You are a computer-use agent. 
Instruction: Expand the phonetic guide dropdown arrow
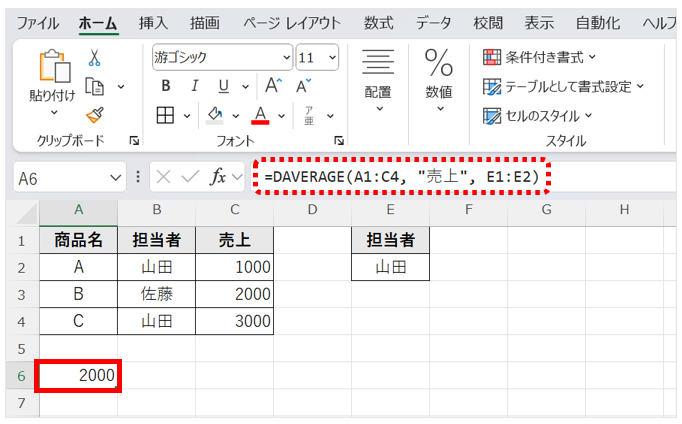tap(330, 116)
